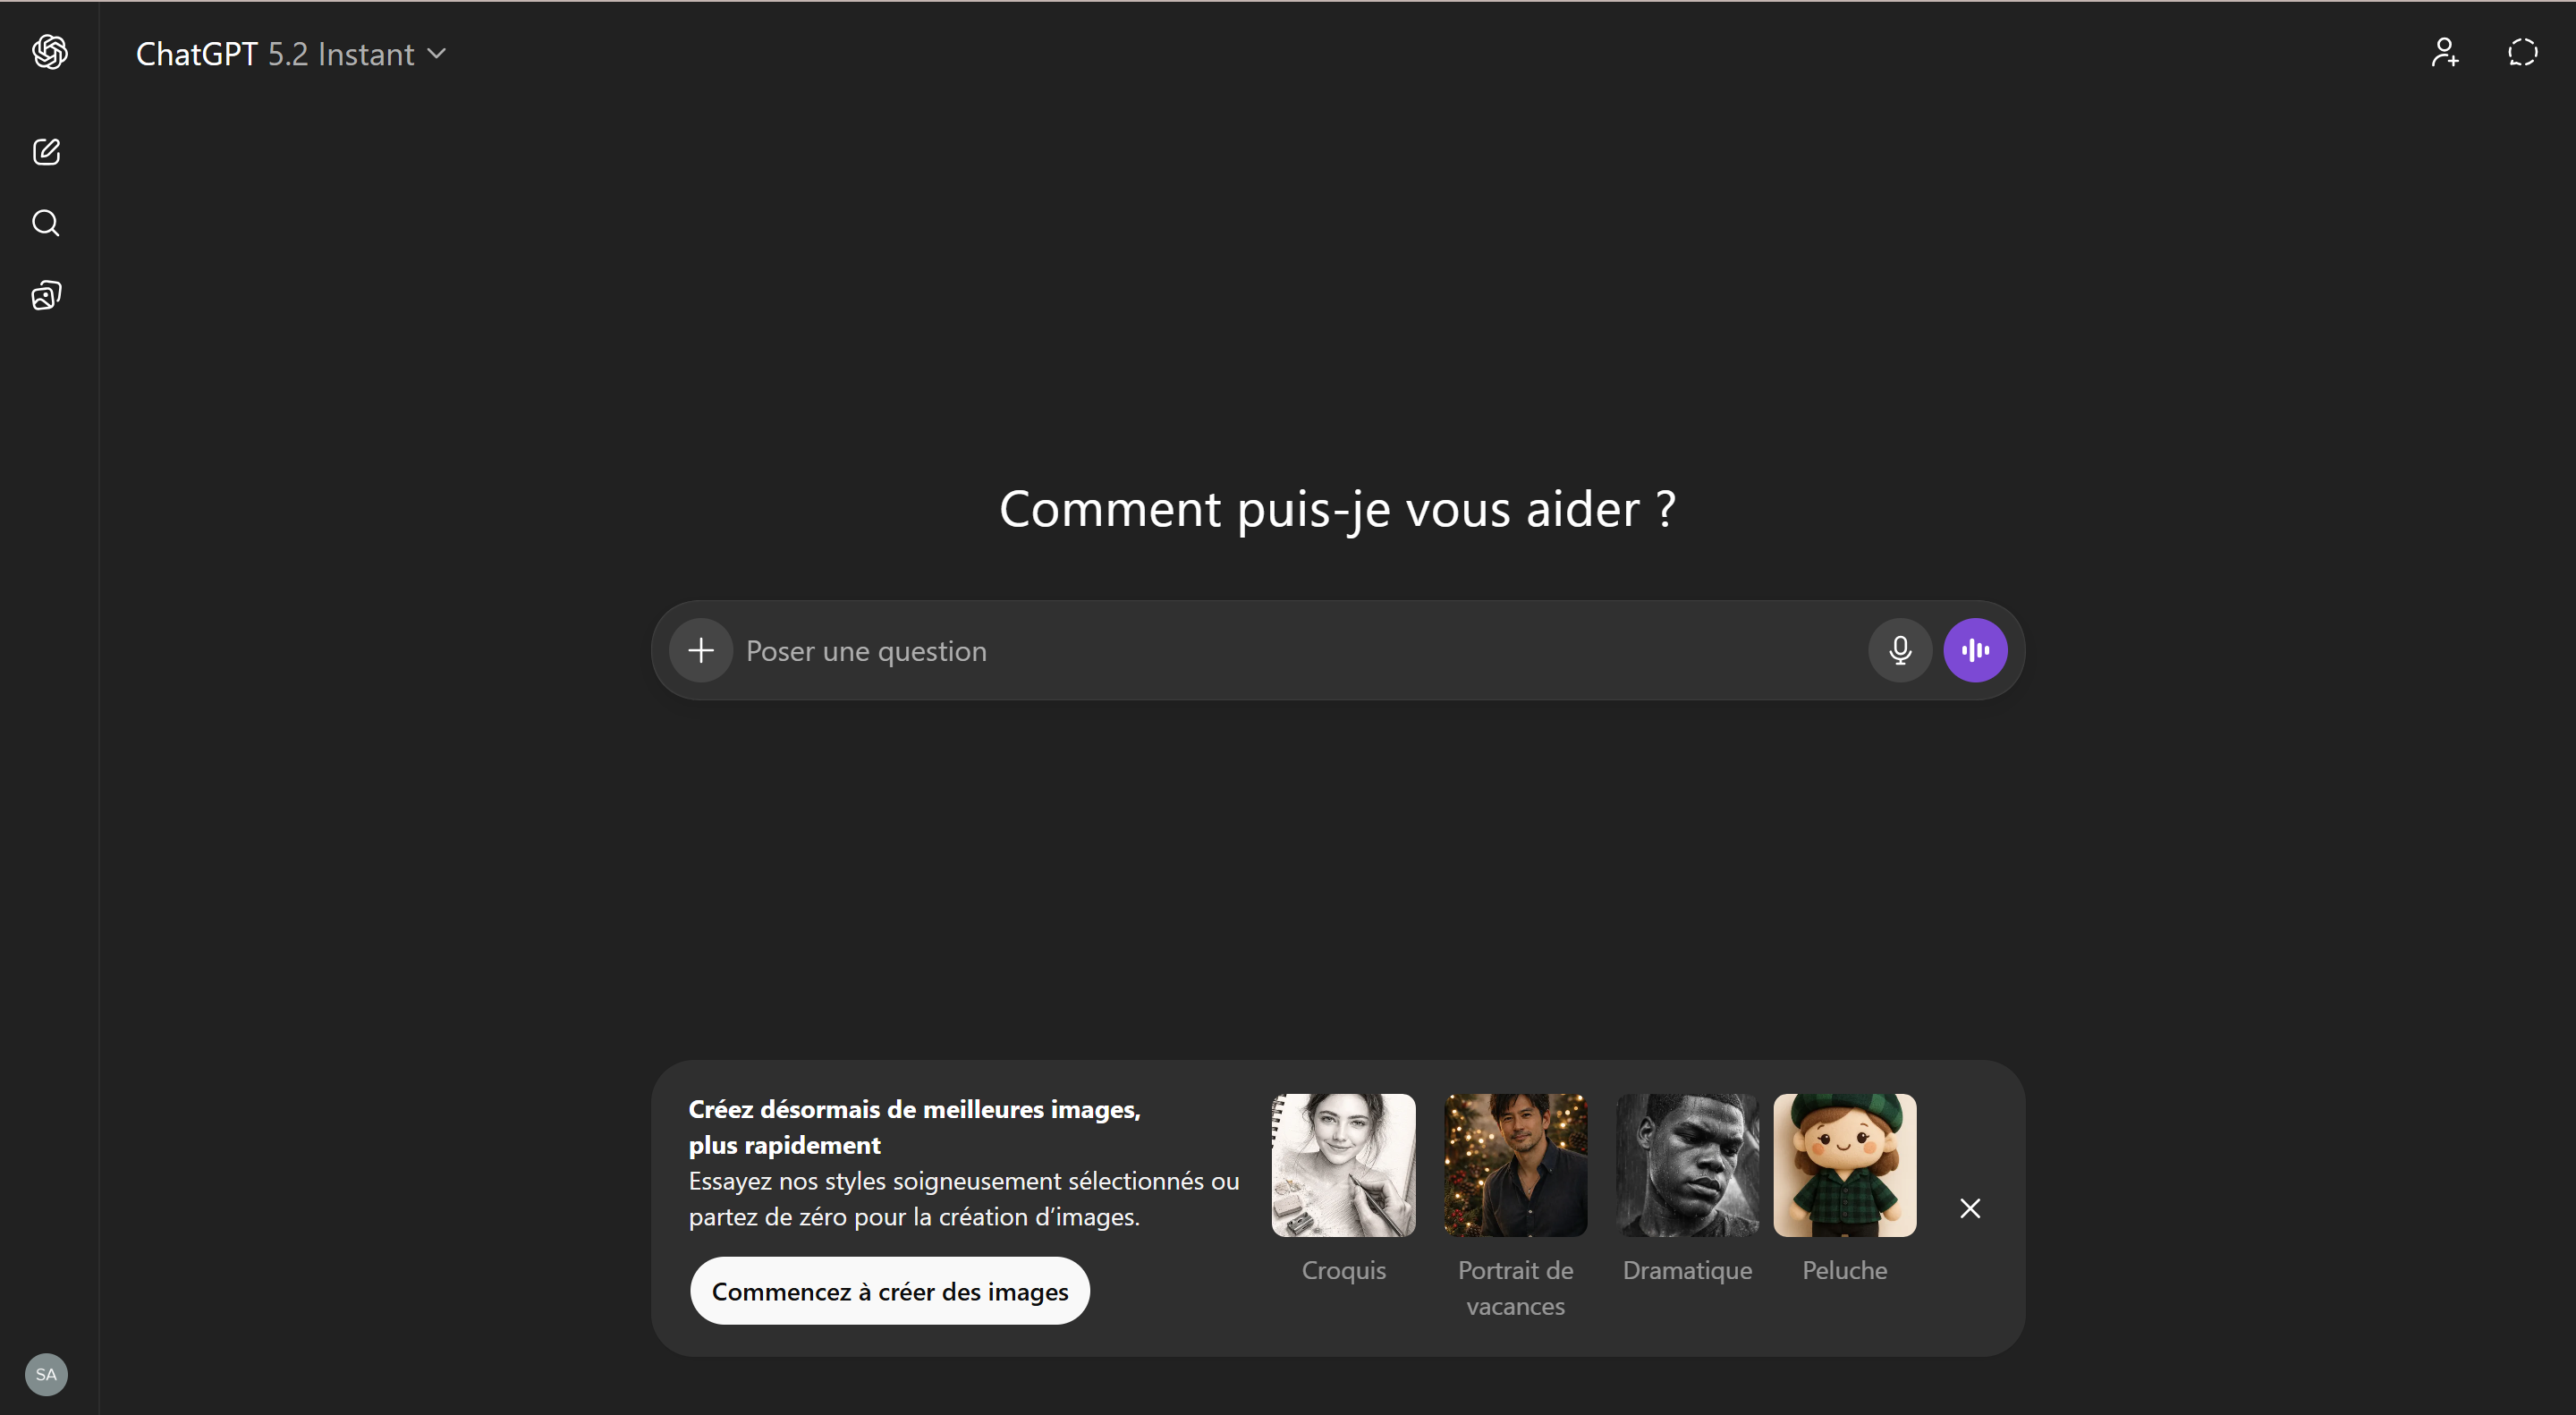
Task: Click the Dramatique label text
Action: [1687, 1270]
